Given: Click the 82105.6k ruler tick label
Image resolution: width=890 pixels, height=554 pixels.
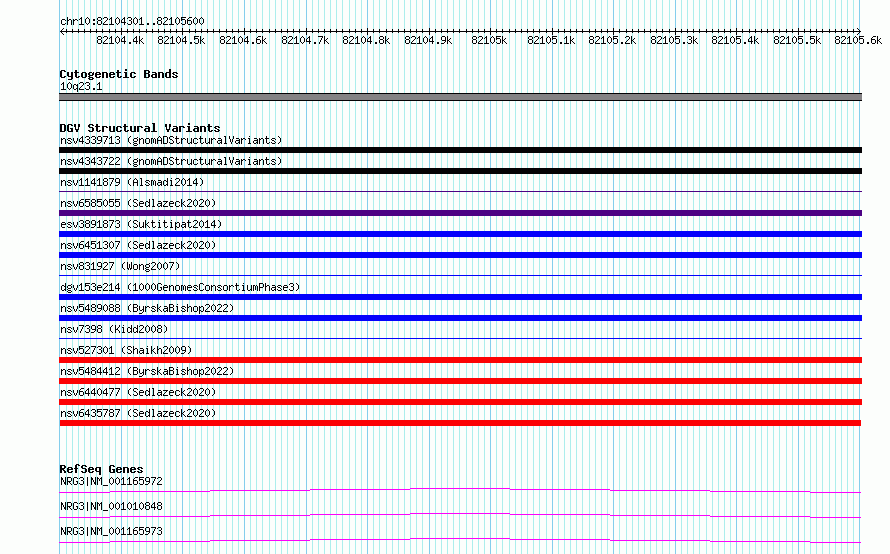Looking at the screenshot, I should [x=858, y=40].
